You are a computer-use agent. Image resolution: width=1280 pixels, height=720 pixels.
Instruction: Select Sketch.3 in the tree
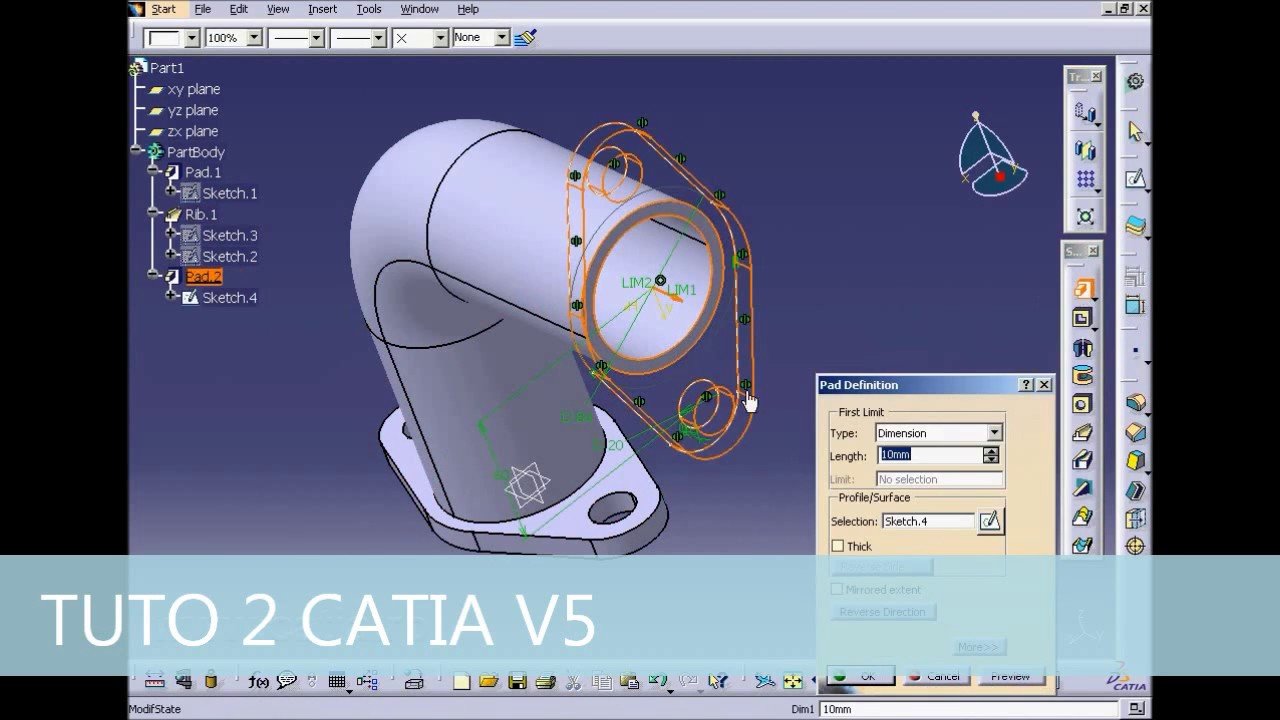pyautogui.click(x=230, y=235)
